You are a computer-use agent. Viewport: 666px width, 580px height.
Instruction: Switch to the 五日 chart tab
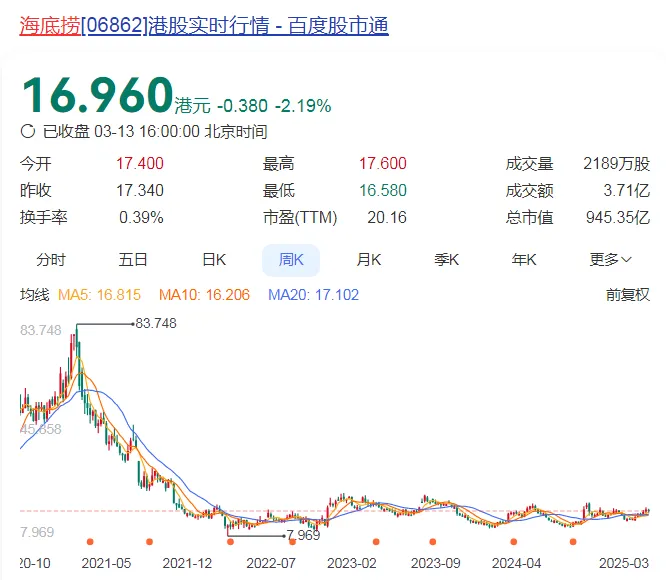[x=133, y=259]
